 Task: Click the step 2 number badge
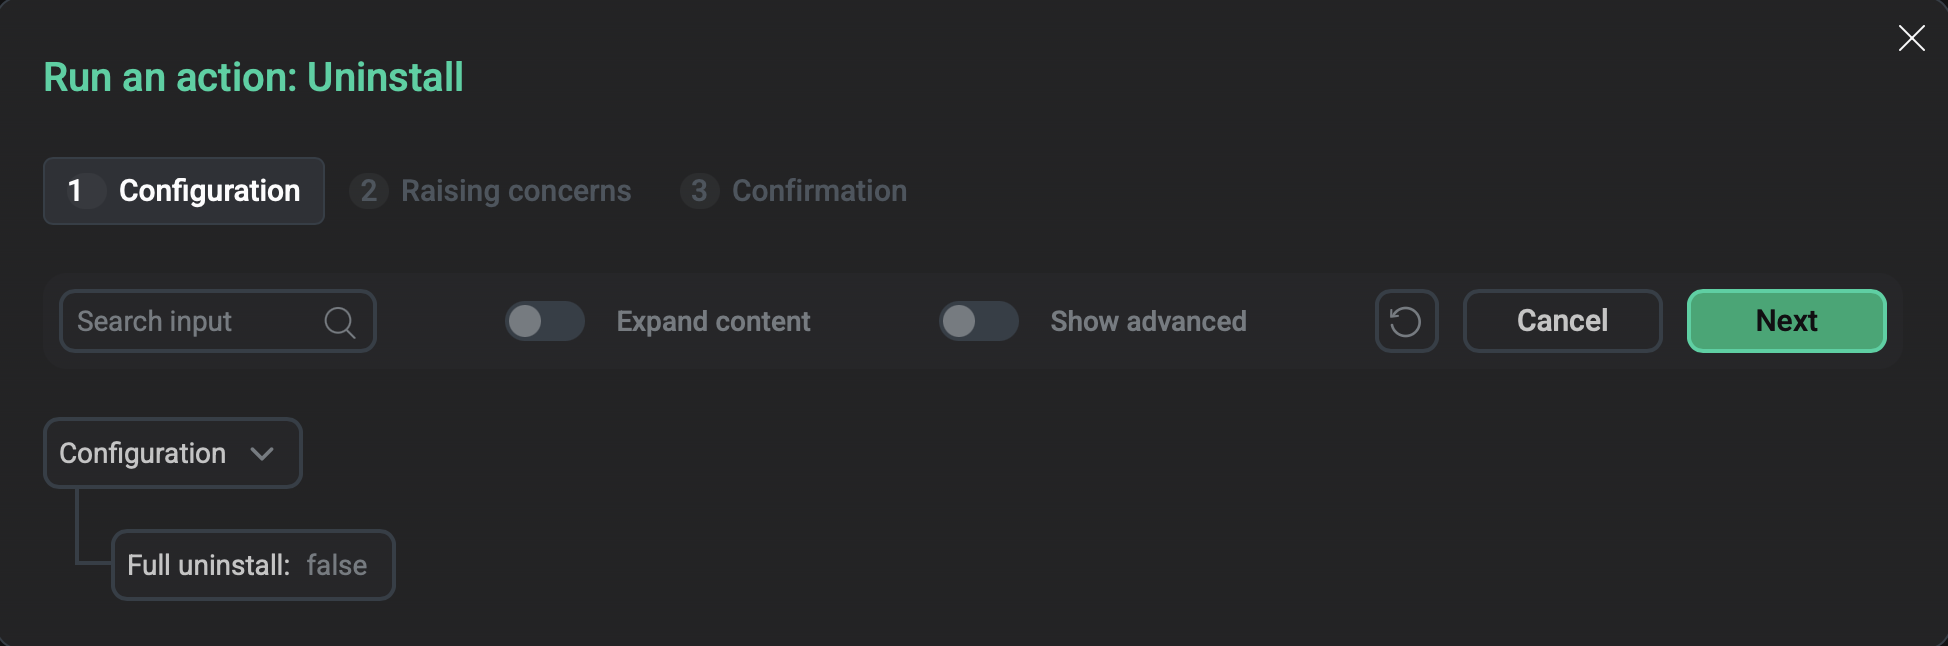[369, 191]
